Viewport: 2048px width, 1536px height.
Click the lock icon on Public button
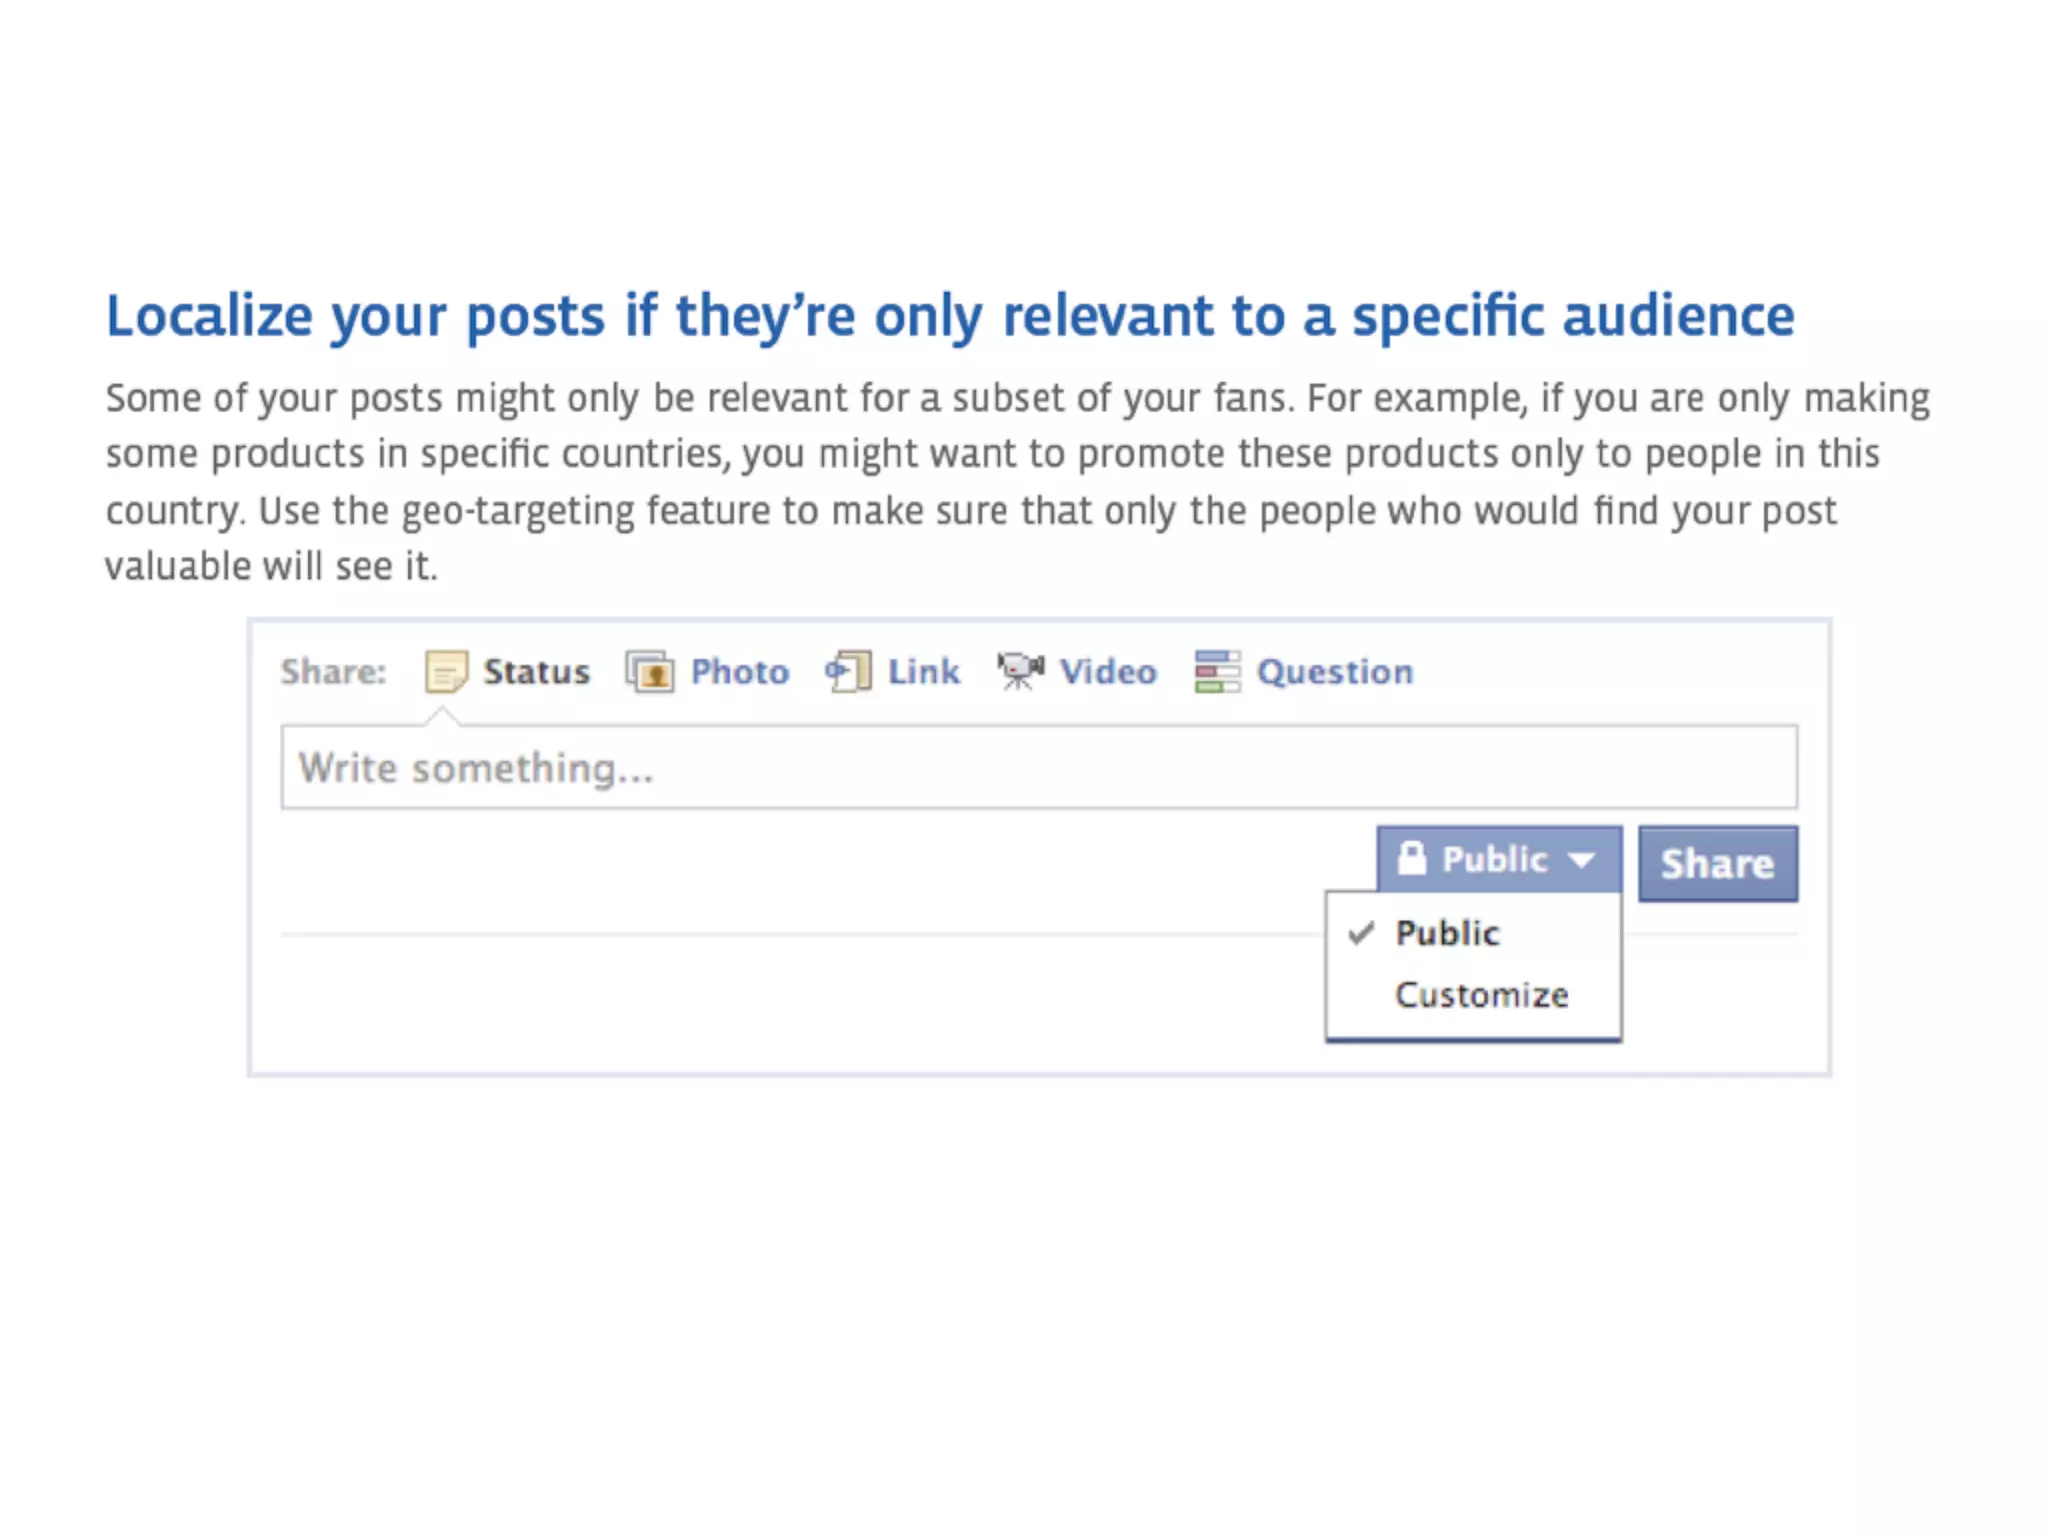click(x=1411, y=858)
